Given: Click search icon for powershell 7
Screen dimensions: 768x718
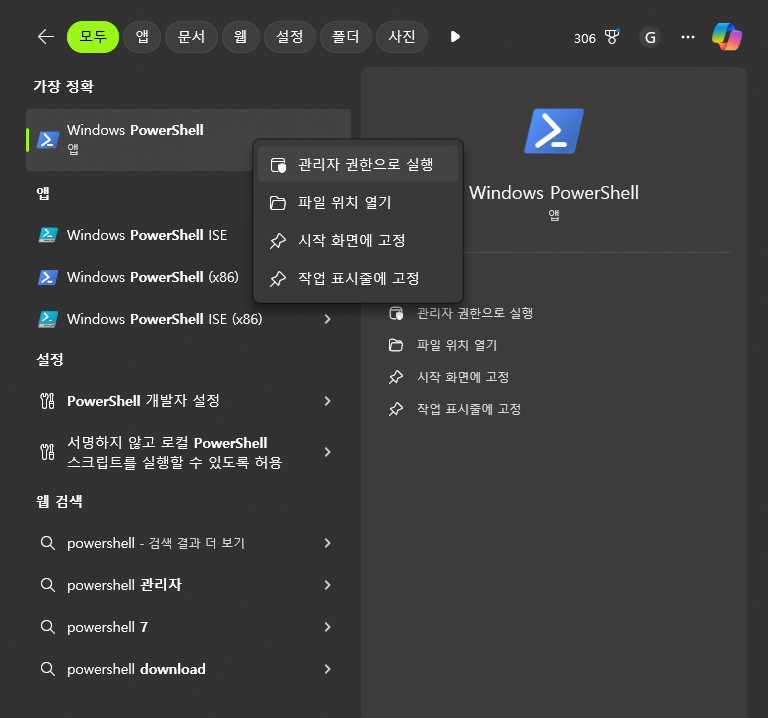Looking at the screenshot, I should click(x=48, y=627).
